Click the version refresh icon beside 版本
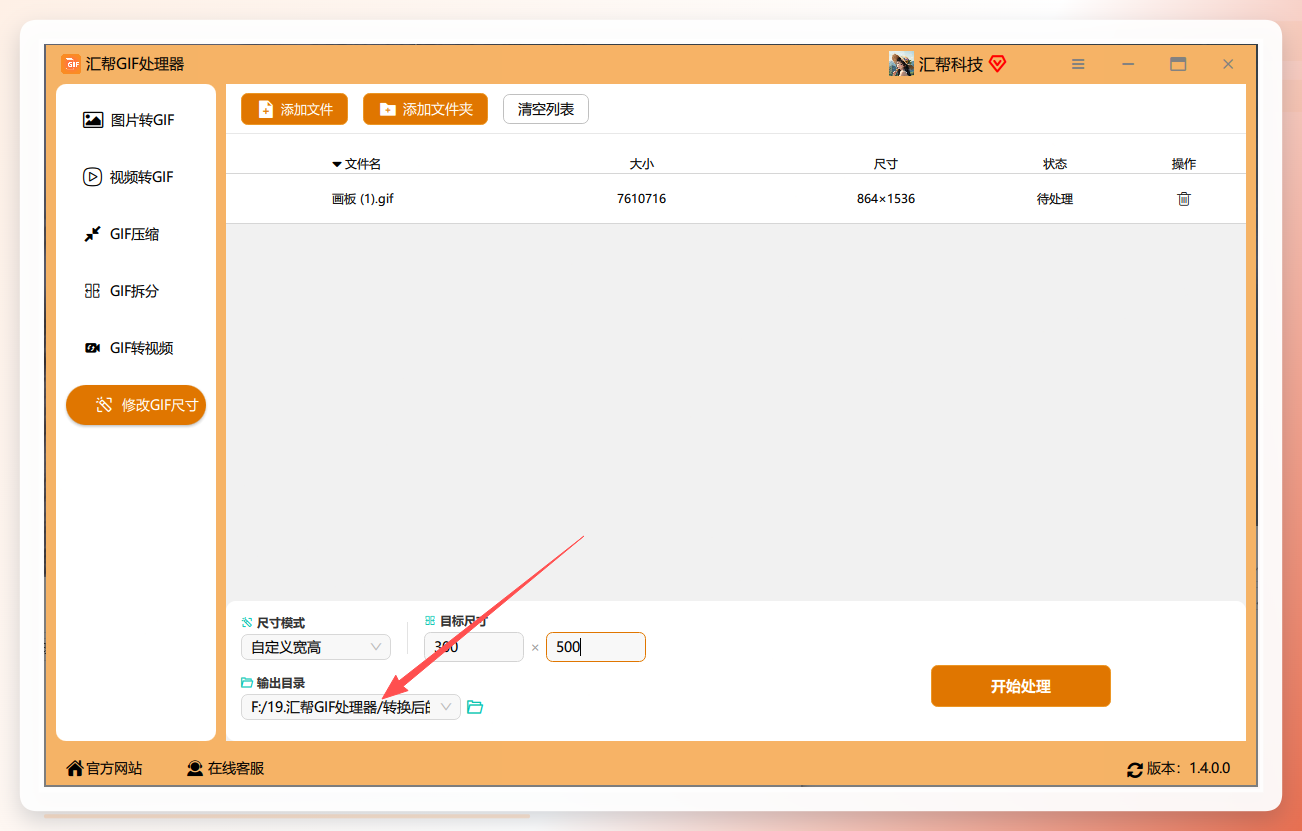Image resolution: width=1302 pixels, height=831 pixels. (1135, 769)
